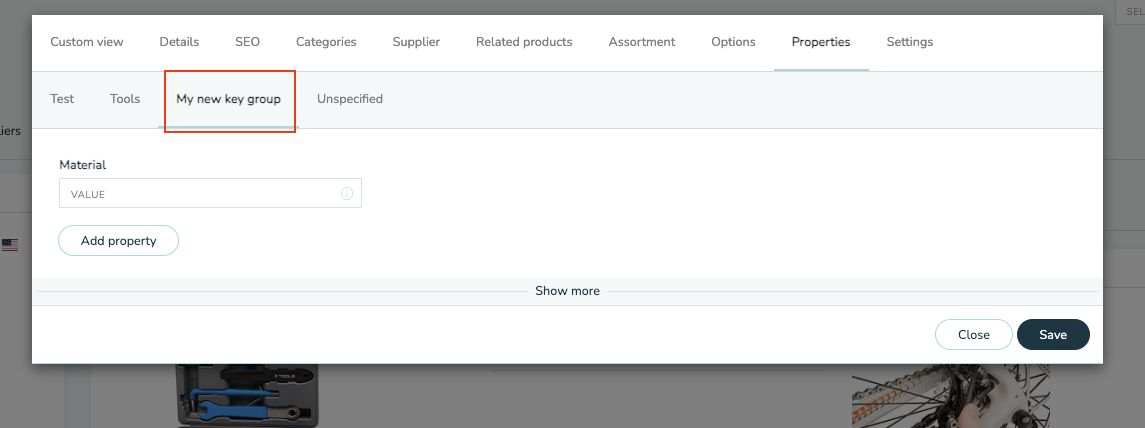The height and width of the screenshot is (428, 1145).
Task: Open the Tools key group
Action: coord(125,99)
